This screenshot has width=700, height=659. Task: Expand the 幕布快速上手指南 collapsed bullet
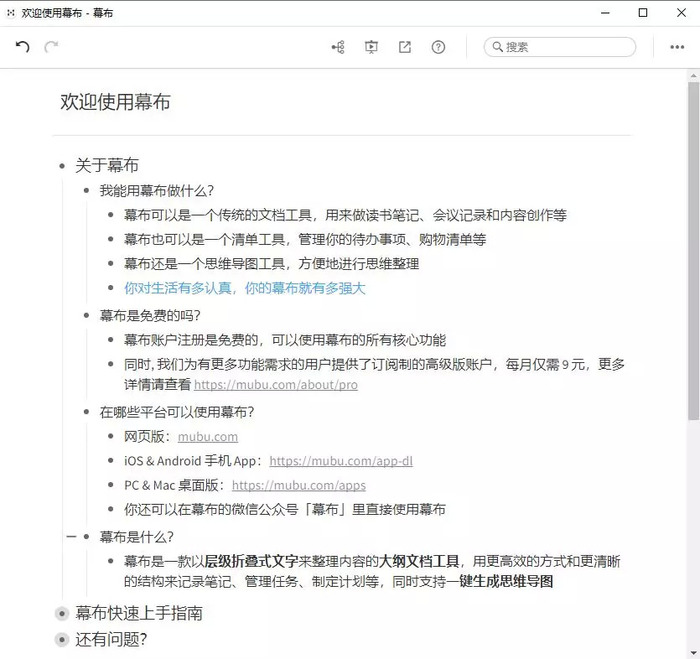click(x=62, y=613)
